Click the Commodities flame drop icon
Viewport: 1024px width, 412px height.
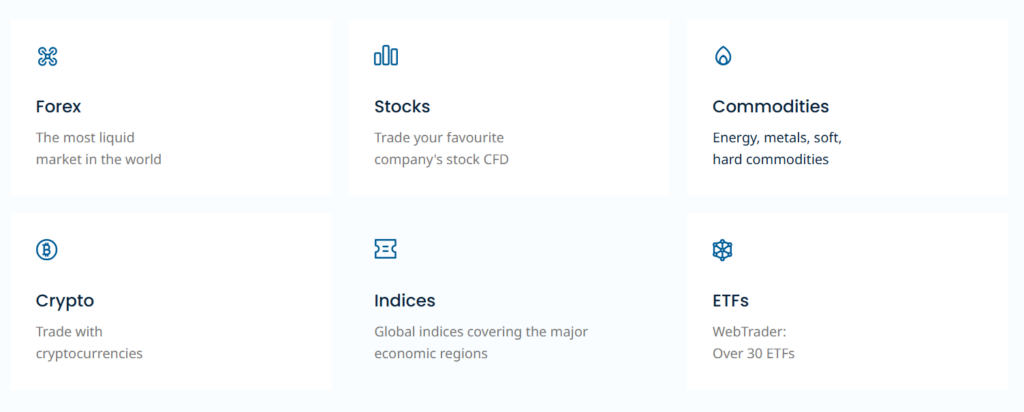[723, 56]
